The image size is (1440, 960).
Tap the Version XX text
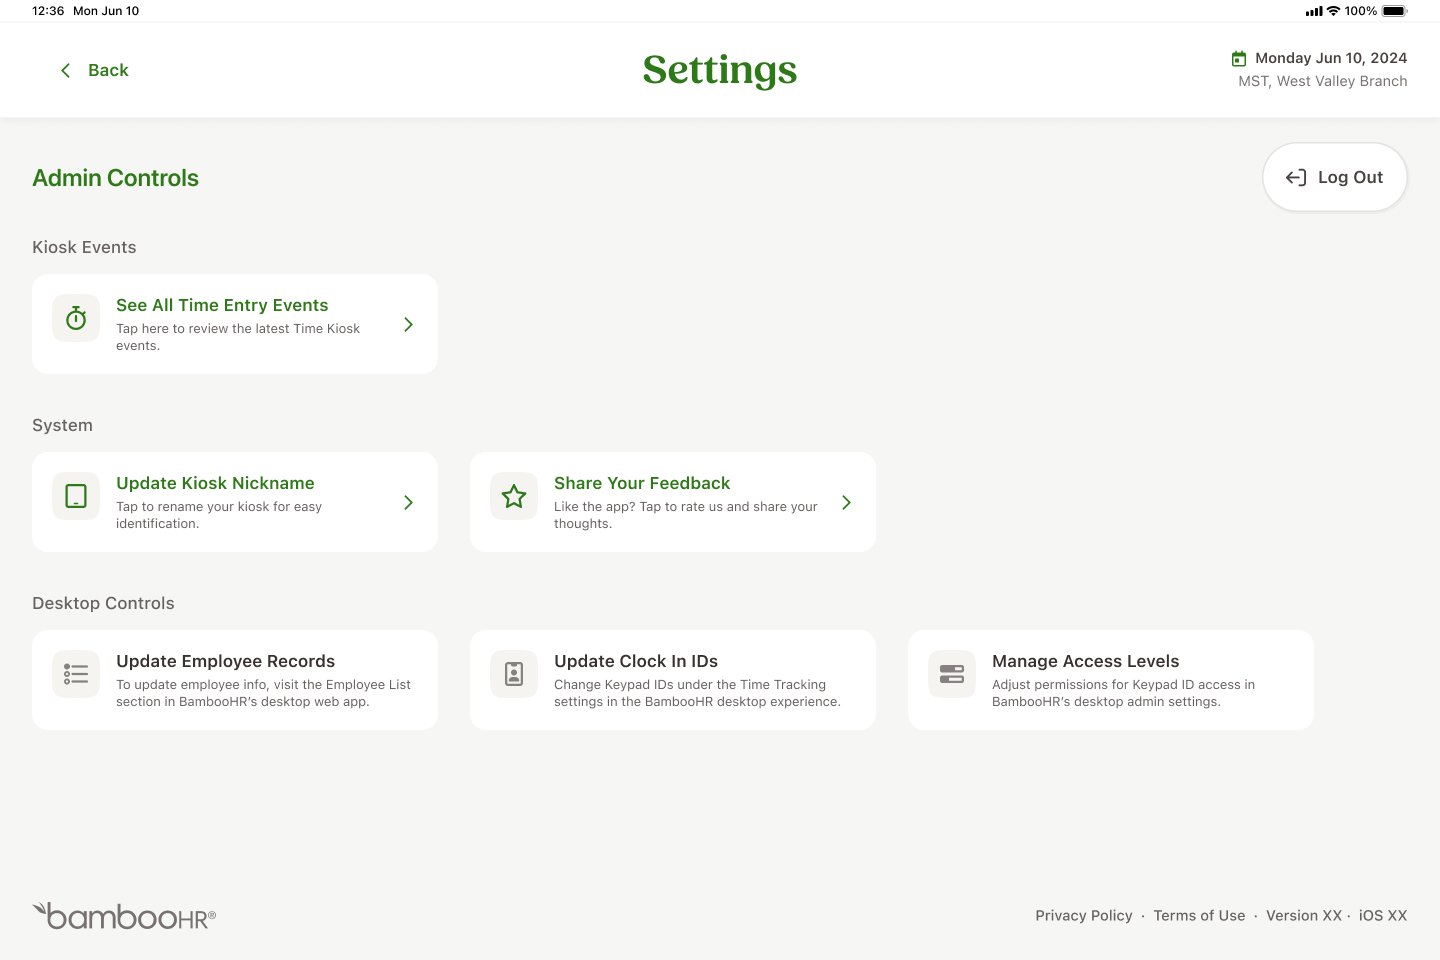pos(1304,916)
